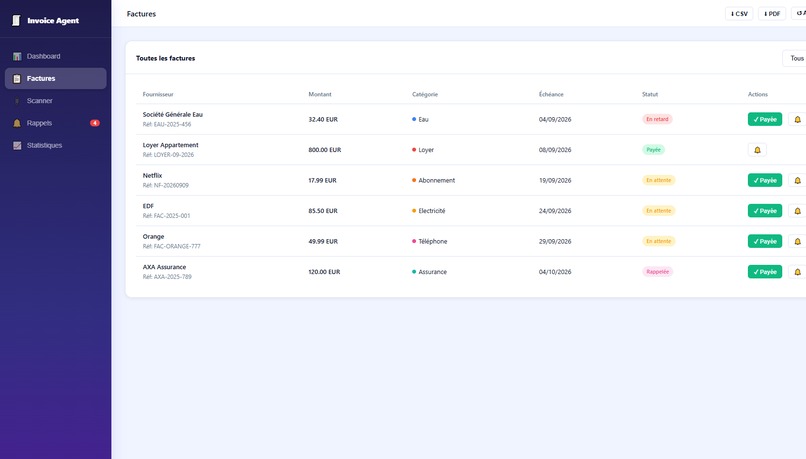Select the Orange supplier name
The image size is (806, 459).
[x=153, y=236]
